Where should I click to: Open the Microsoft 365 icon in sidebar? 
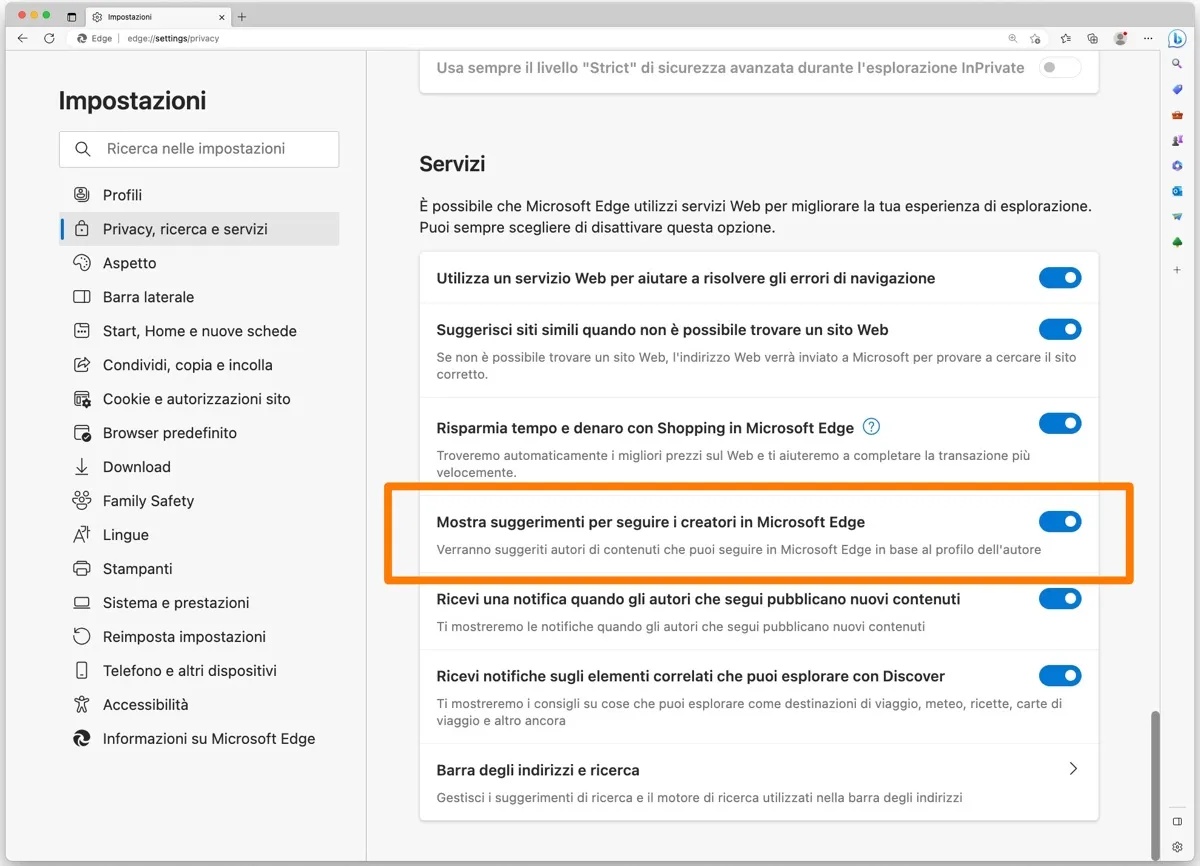tap(1177, 166)
